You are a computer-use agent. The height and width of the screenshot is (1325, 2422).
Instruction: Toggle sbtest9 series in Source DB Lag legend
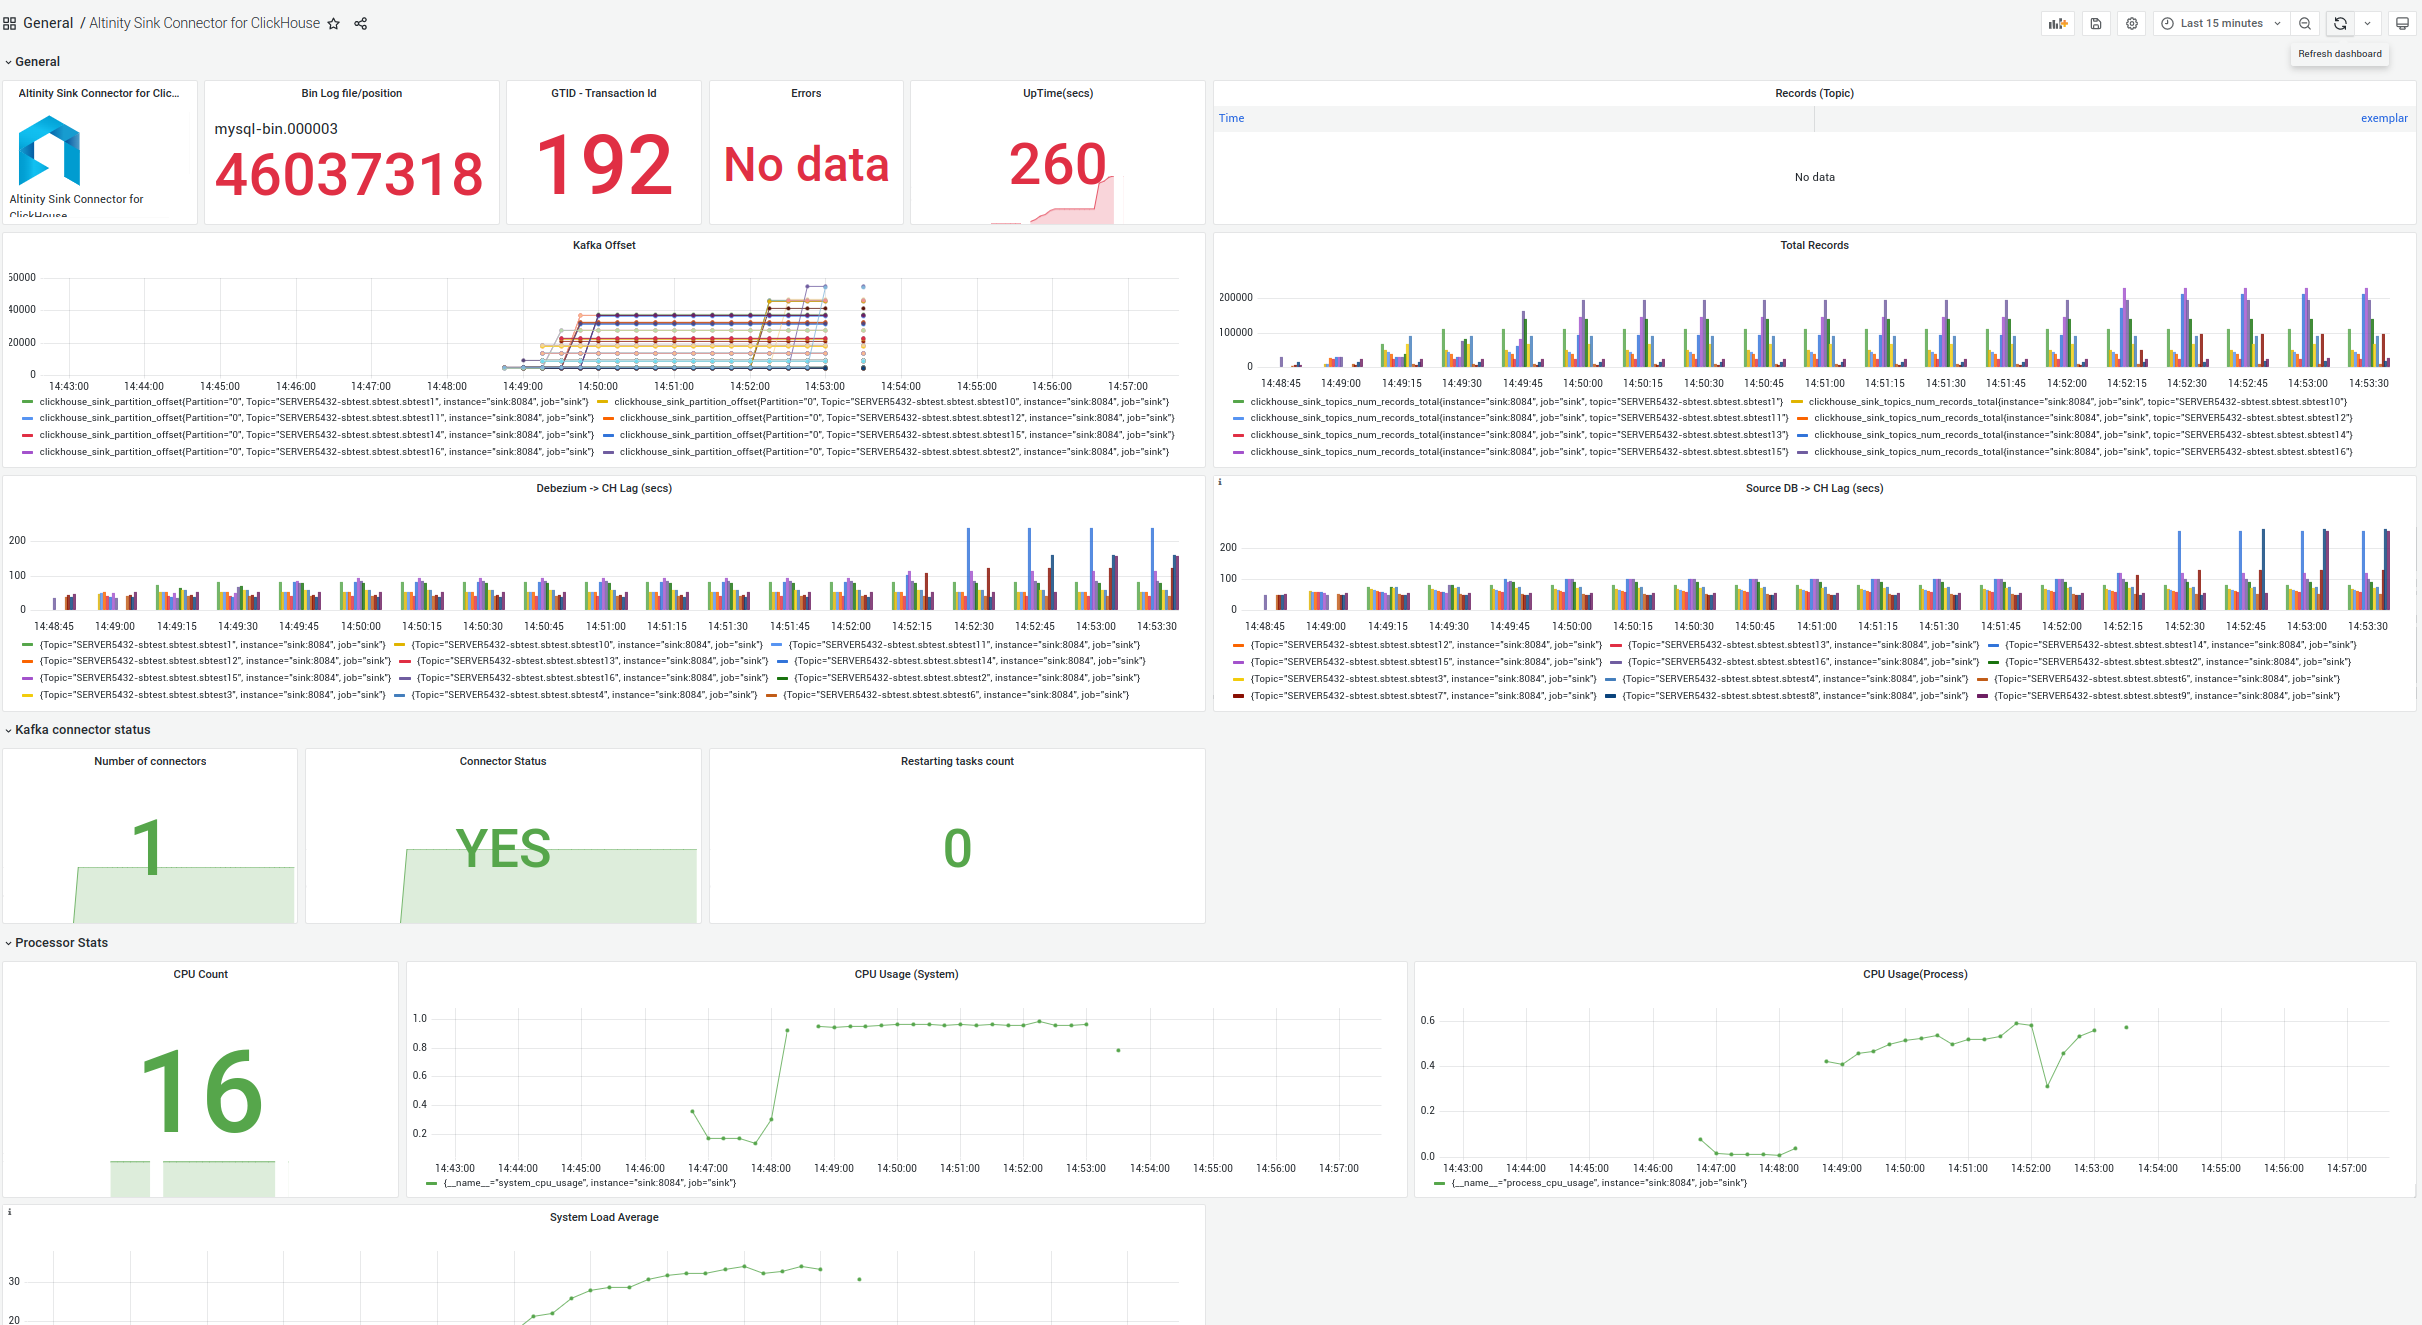[2167, 696]
